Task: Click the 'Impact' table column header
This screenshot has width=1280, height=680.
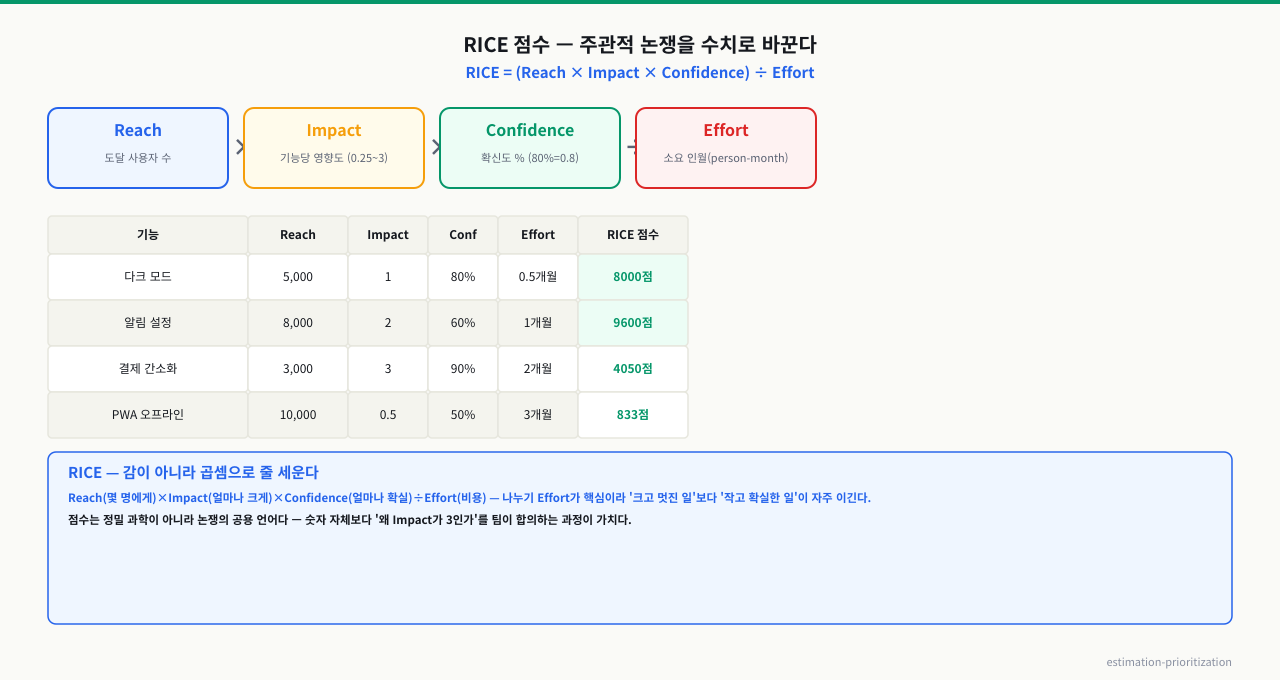Action: [x=388, y=235]
